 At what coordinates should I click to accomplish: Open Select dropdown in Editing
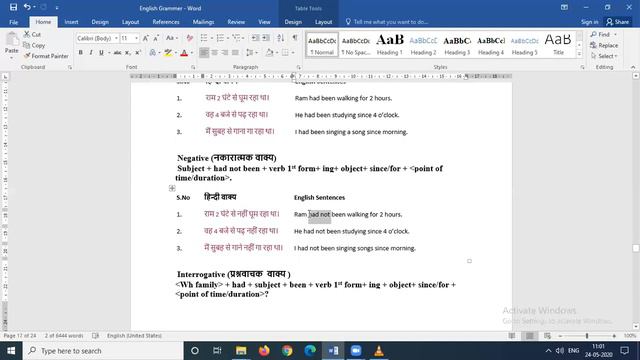pyautogui.click(x=604, y=56)
